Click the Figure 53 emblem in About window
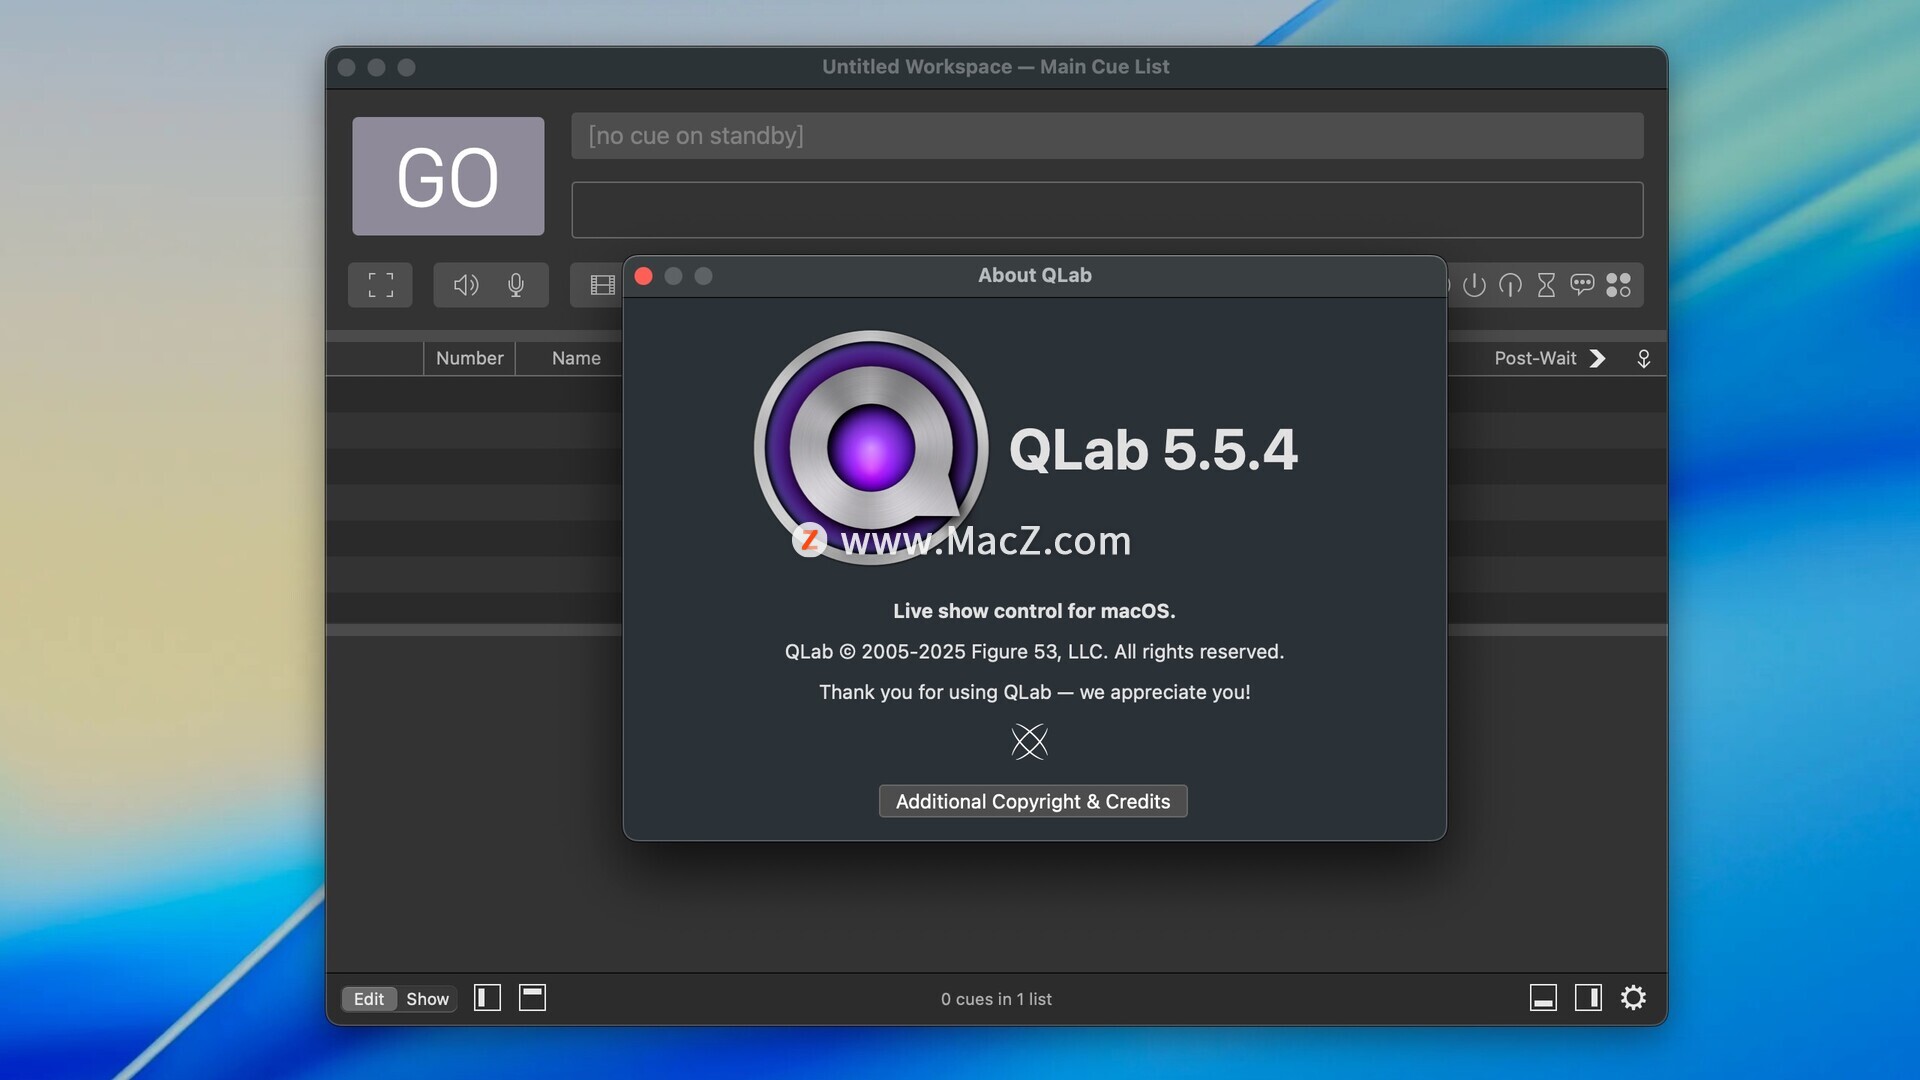Image resolution: width=1920 pixels, height=1080 pixels. click(x=1029, y=742)
